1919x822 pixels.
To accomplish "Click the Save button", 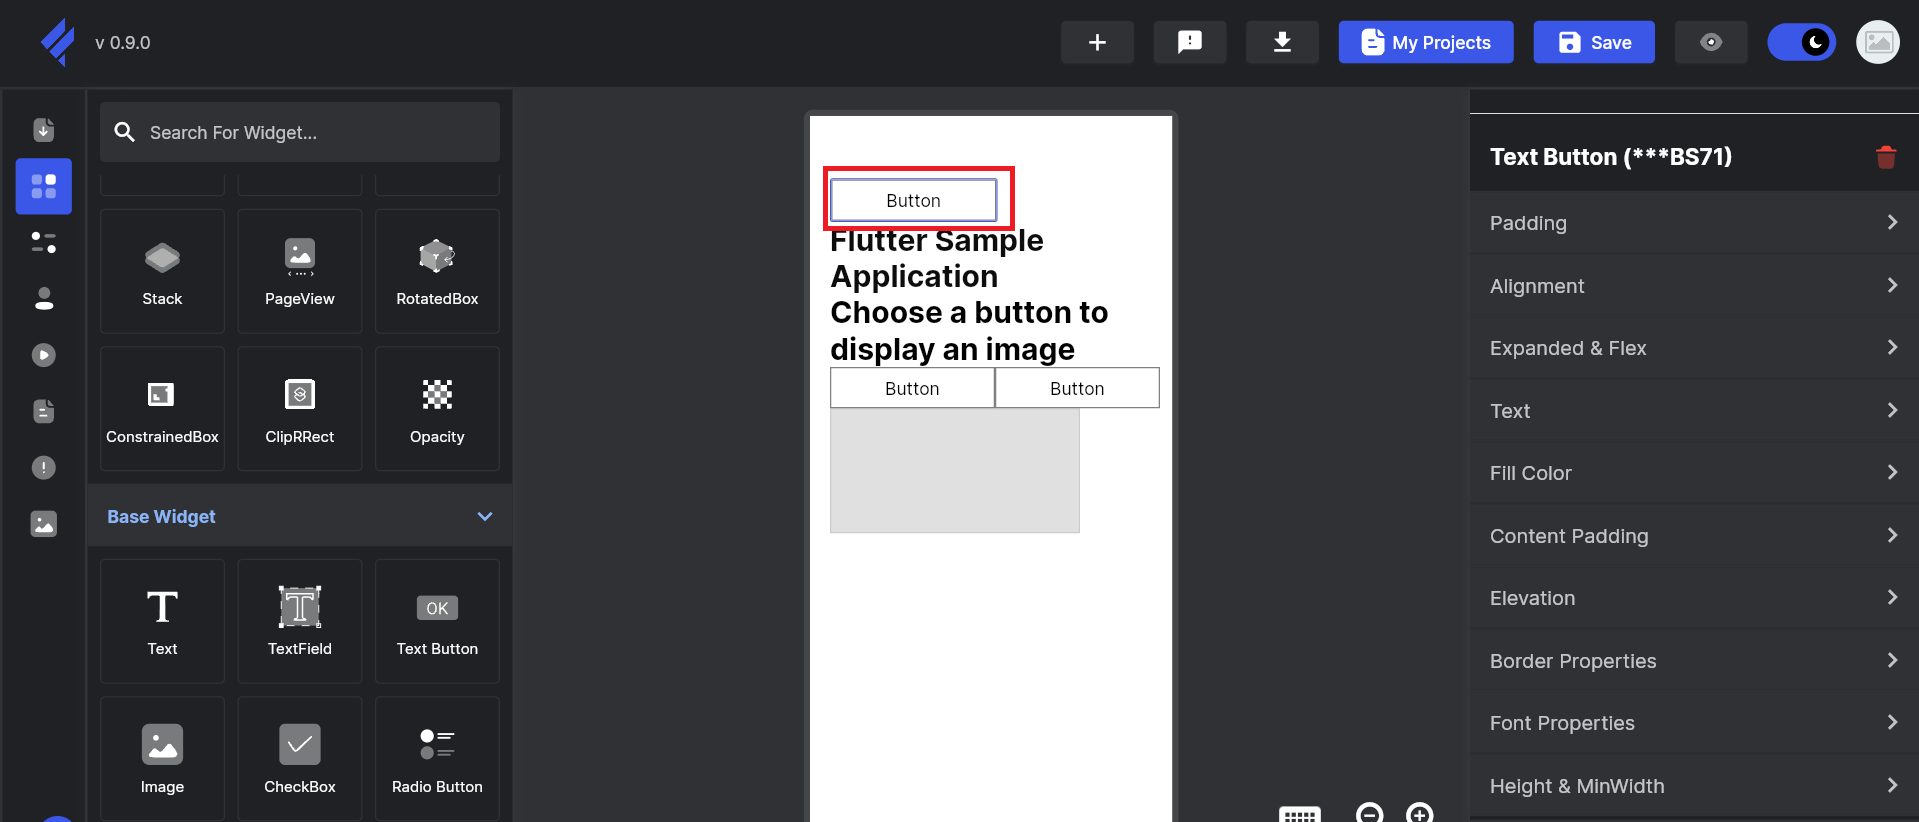I will [x=1593, y=42].
